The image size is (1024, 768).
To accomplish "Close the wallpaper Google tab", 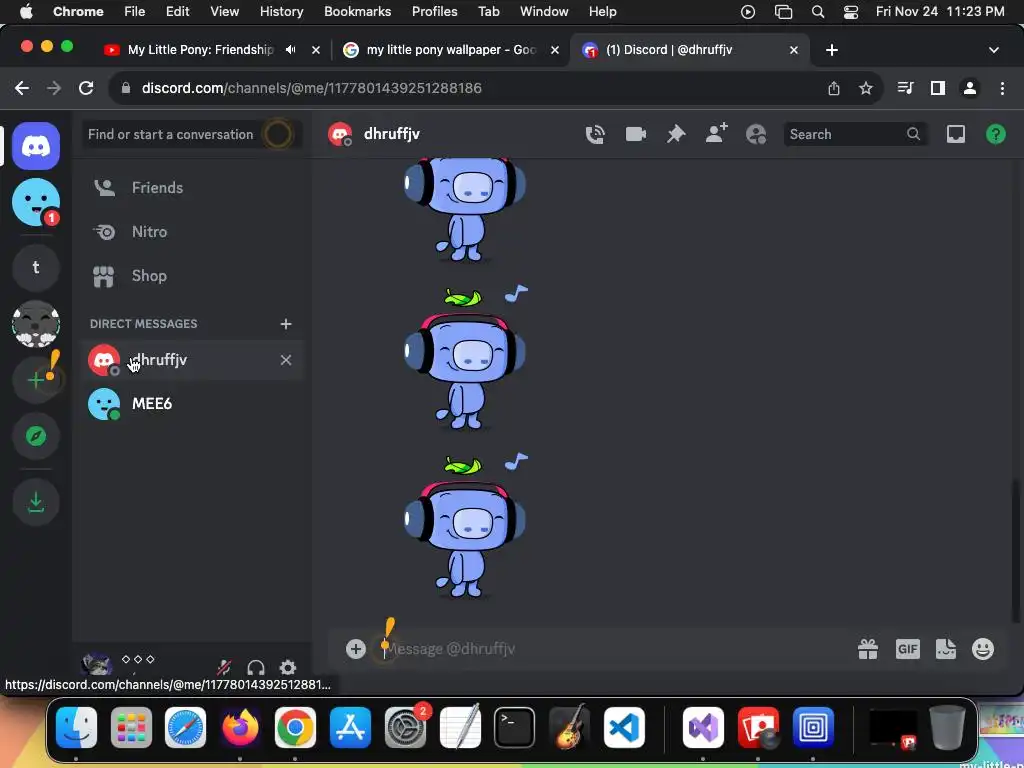I will pos(554,50).
